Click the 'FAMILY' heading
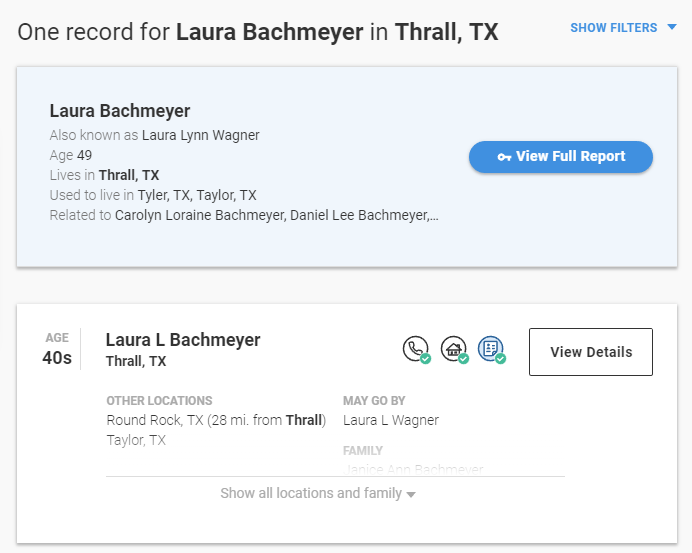The image size is (692, 553). (363, 451)
